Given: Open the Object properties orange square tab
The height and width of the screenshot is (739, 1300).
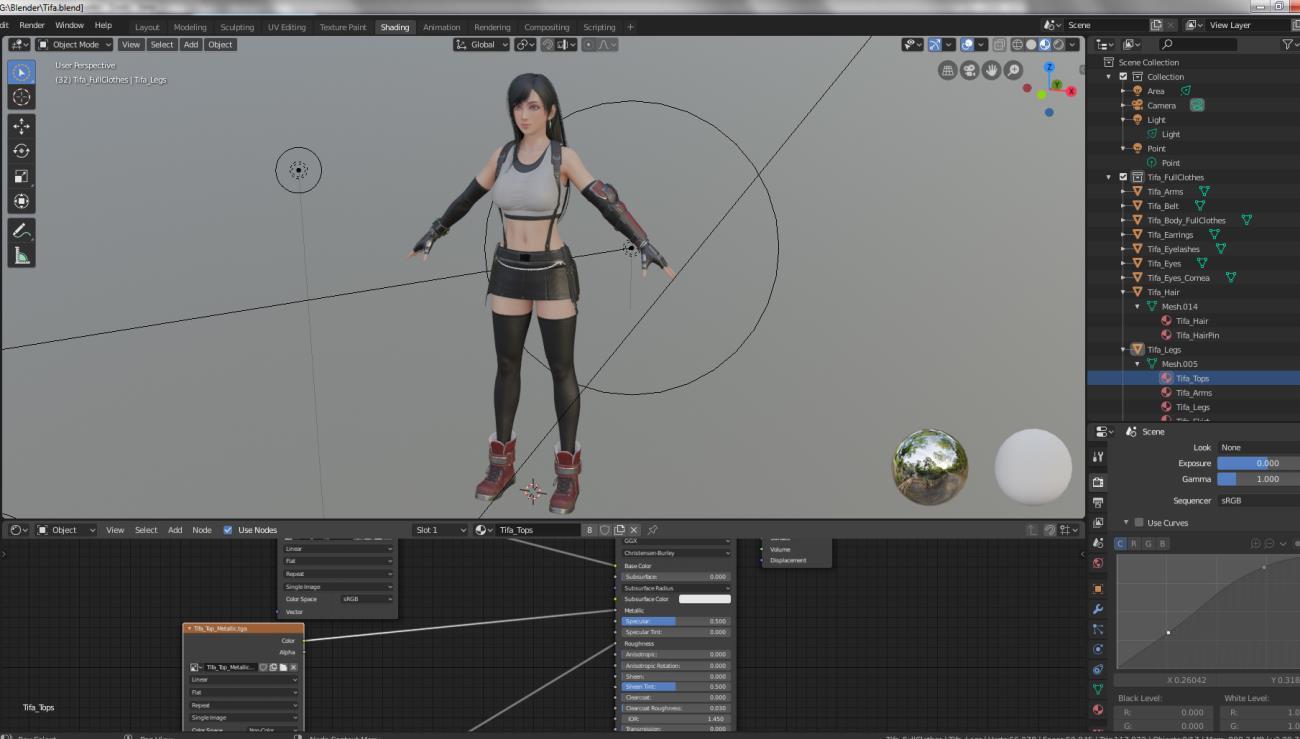Looking at the screenshot, I should click(x=1098, y=589).
